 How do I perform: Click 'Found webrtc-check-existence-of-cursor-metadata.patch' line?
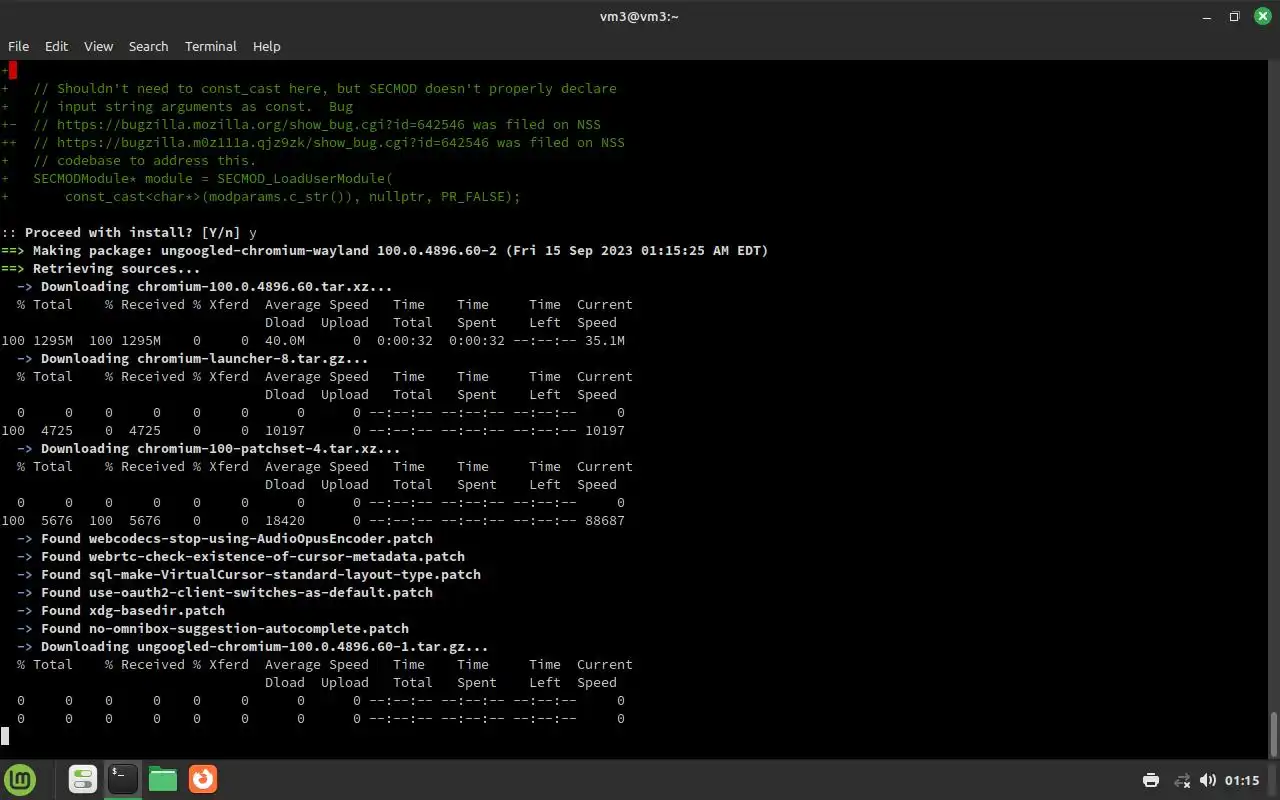(x=241, y=557)
